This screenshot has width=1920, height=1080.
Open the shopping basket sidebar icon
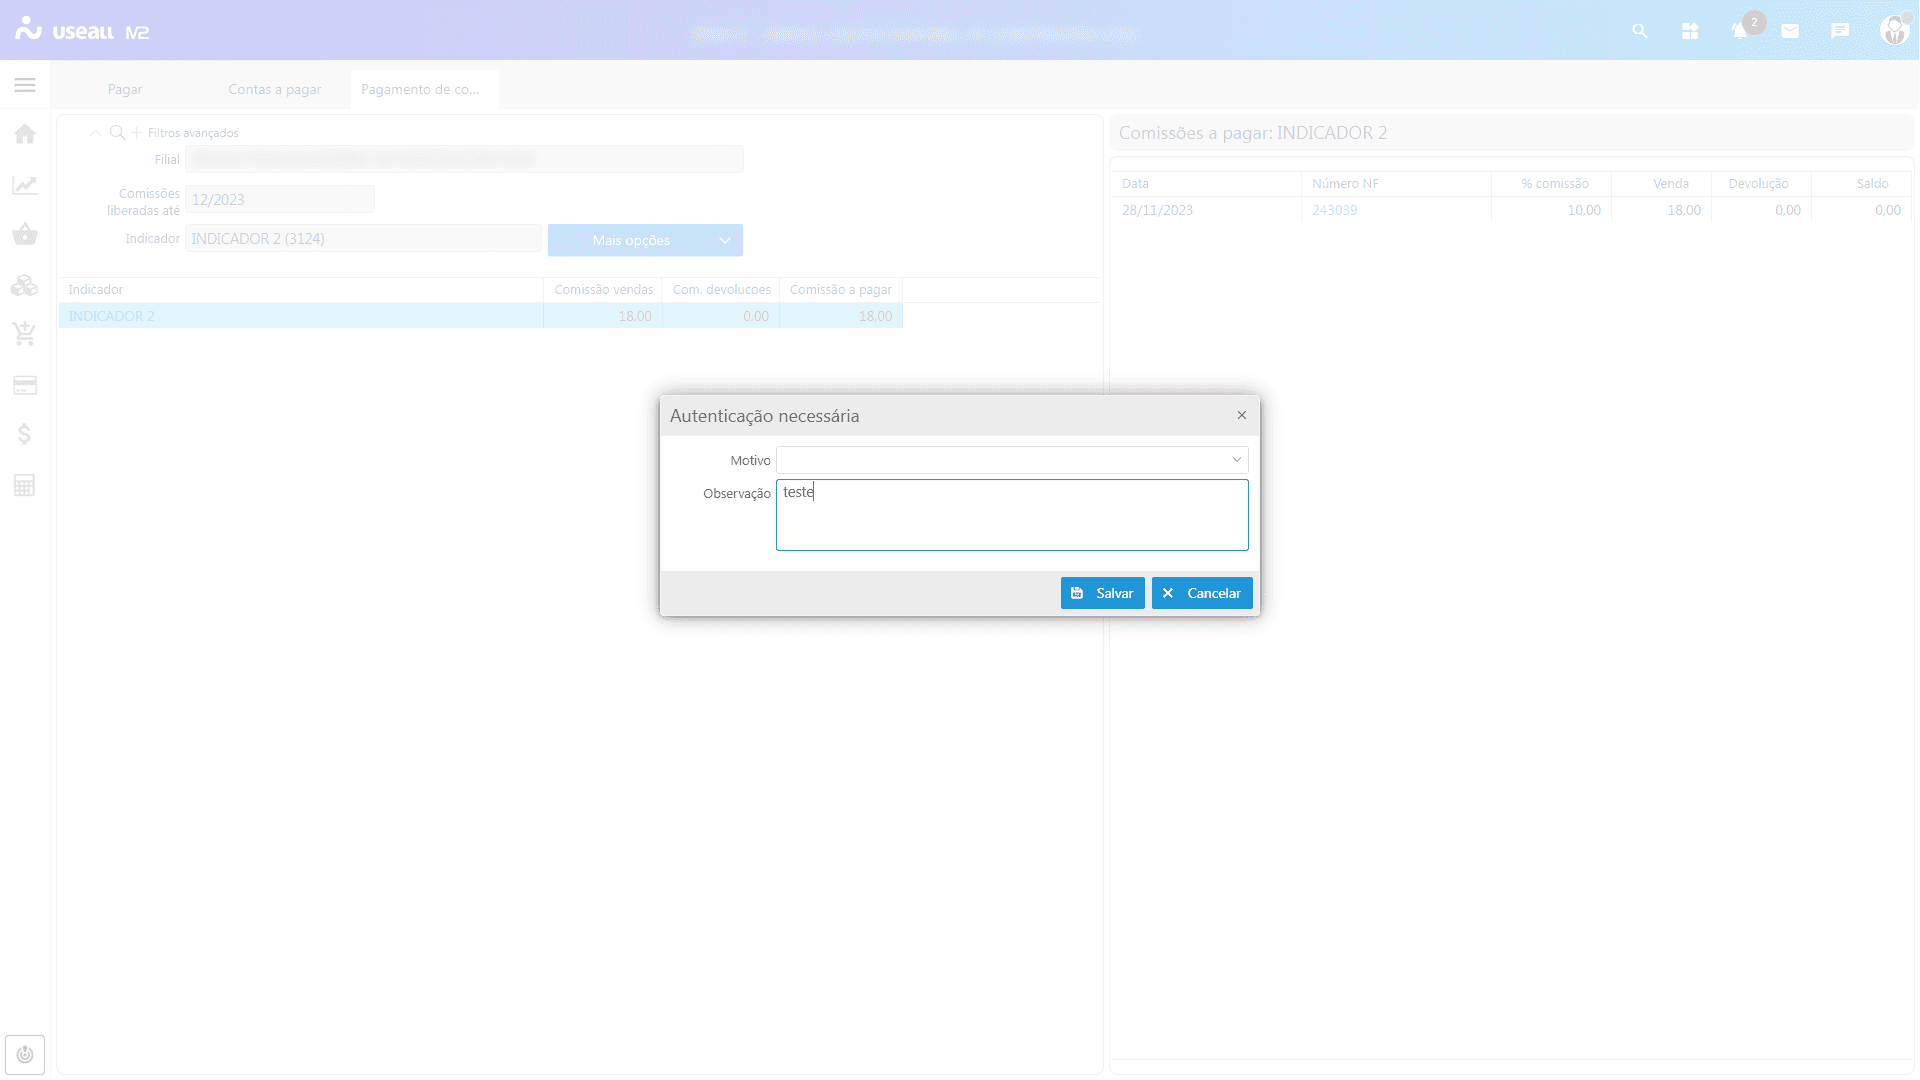pos(25,235)
